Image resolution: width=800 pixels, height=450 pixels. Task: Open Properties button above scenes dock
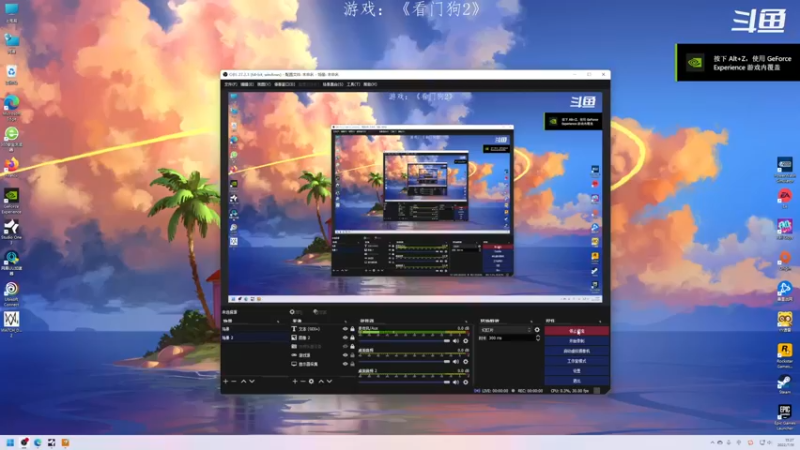tap(295, 312)
